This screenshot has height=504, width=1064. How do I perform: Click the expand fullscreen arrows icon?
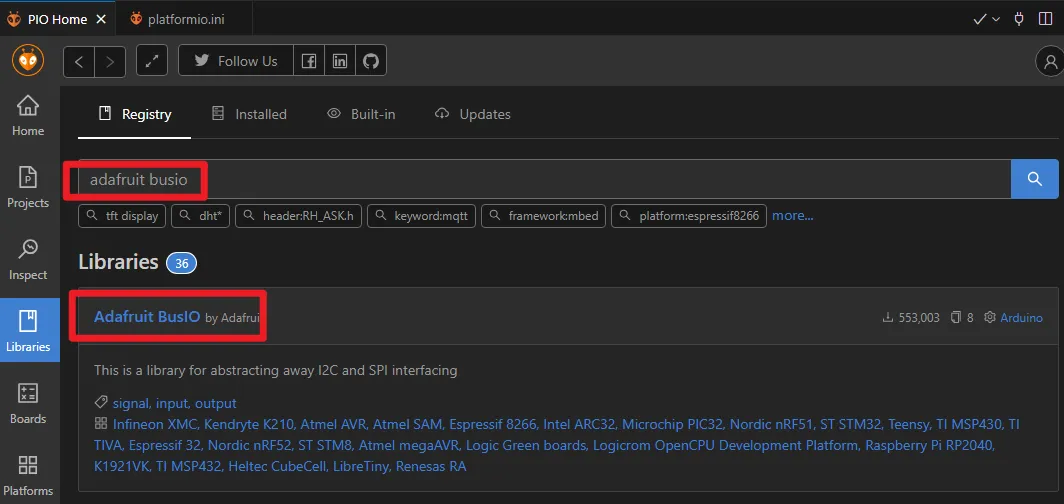(x=152, y=62)
